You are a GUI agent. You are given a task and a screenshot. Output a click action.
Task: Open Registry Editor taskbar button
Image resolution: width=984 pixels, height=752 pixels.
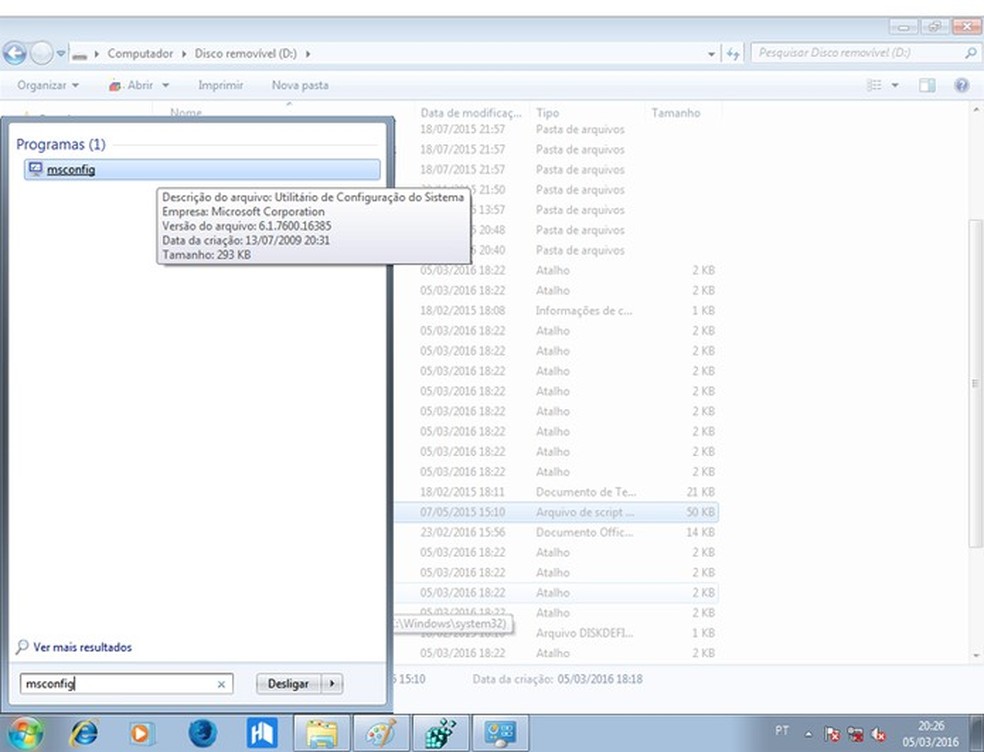coord(441,733)
